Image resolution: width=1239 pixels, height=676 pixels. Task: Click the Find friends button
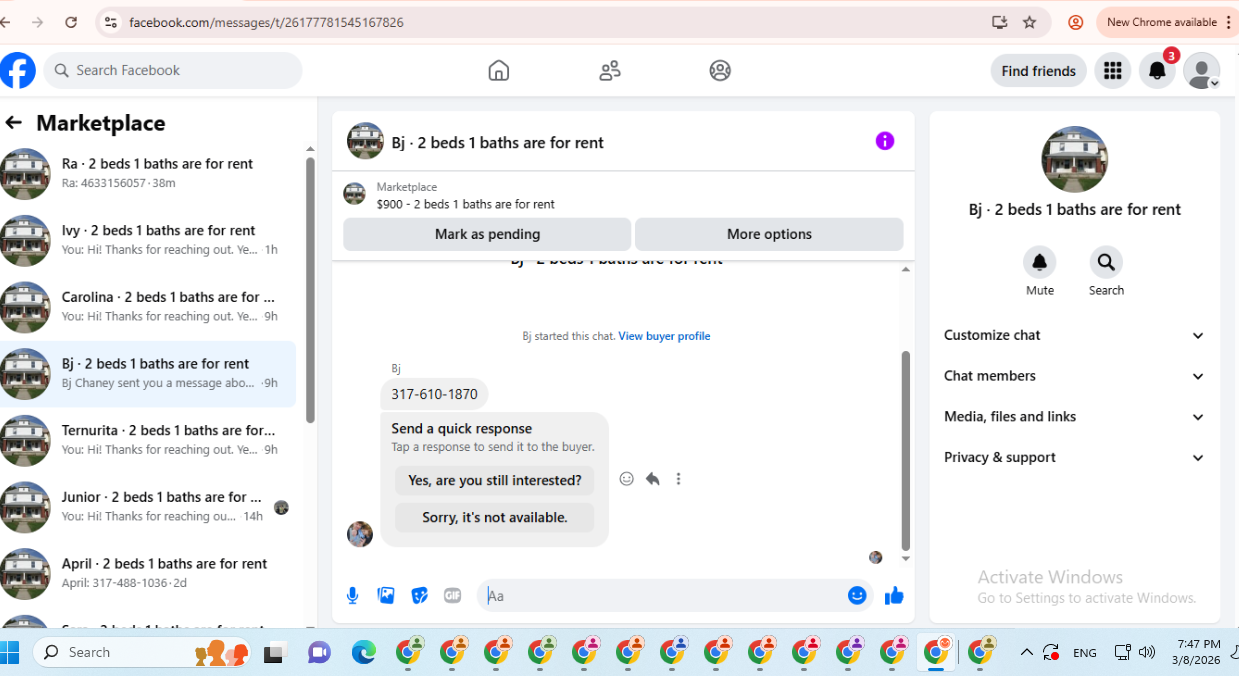click(x=1039, y=71)
